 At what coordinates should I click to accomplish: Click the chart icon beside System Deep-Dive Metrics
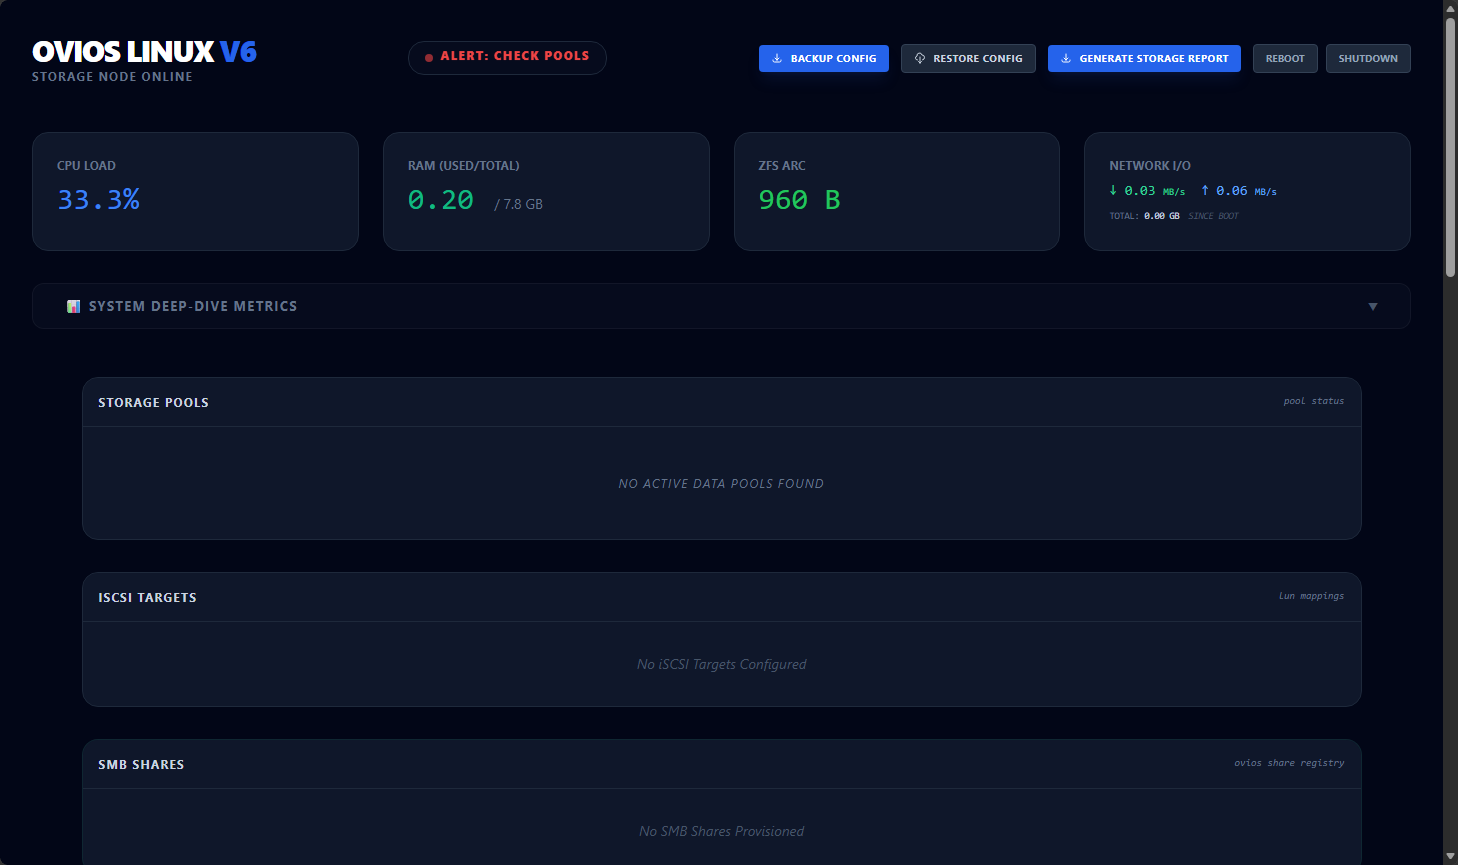tap(73, 306)
